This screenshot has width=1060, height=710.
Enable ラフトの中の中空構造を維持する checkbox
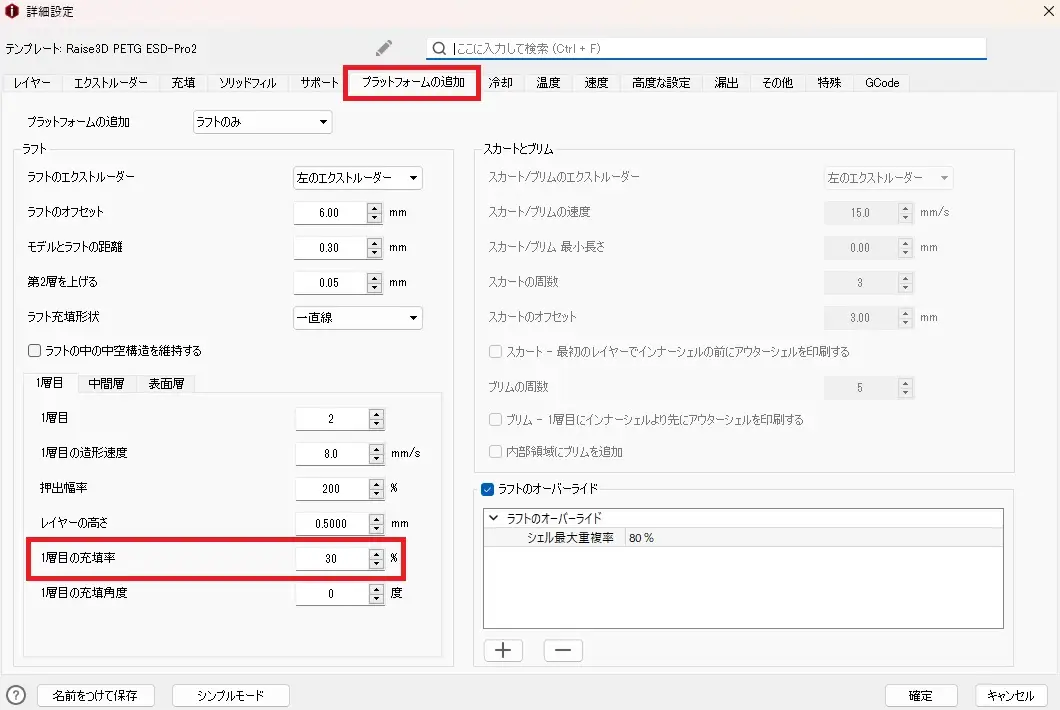pyautogui.click(x=35, y=351)
